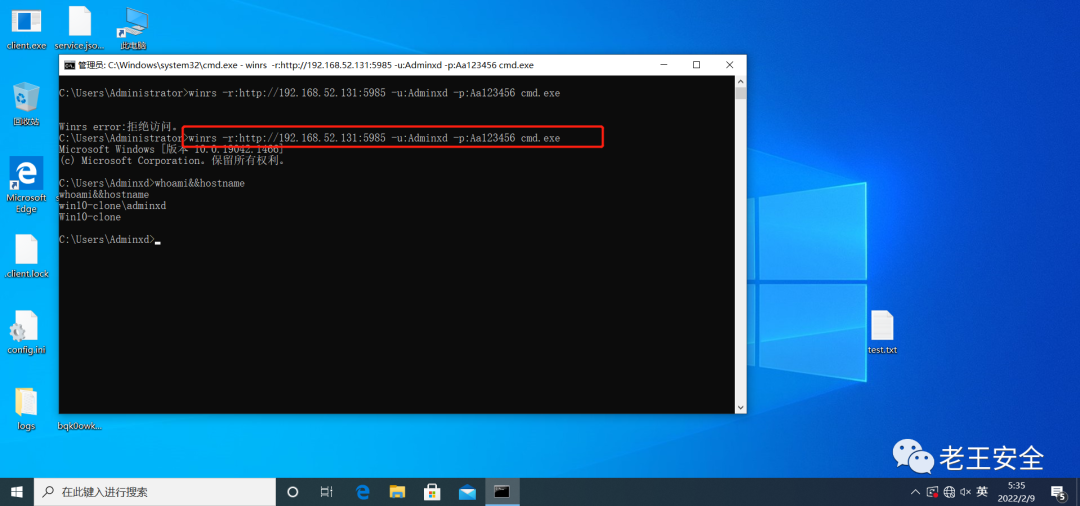Select the config.ini file icon
The height and width of the screenshot is (506, 1080).
26,332
